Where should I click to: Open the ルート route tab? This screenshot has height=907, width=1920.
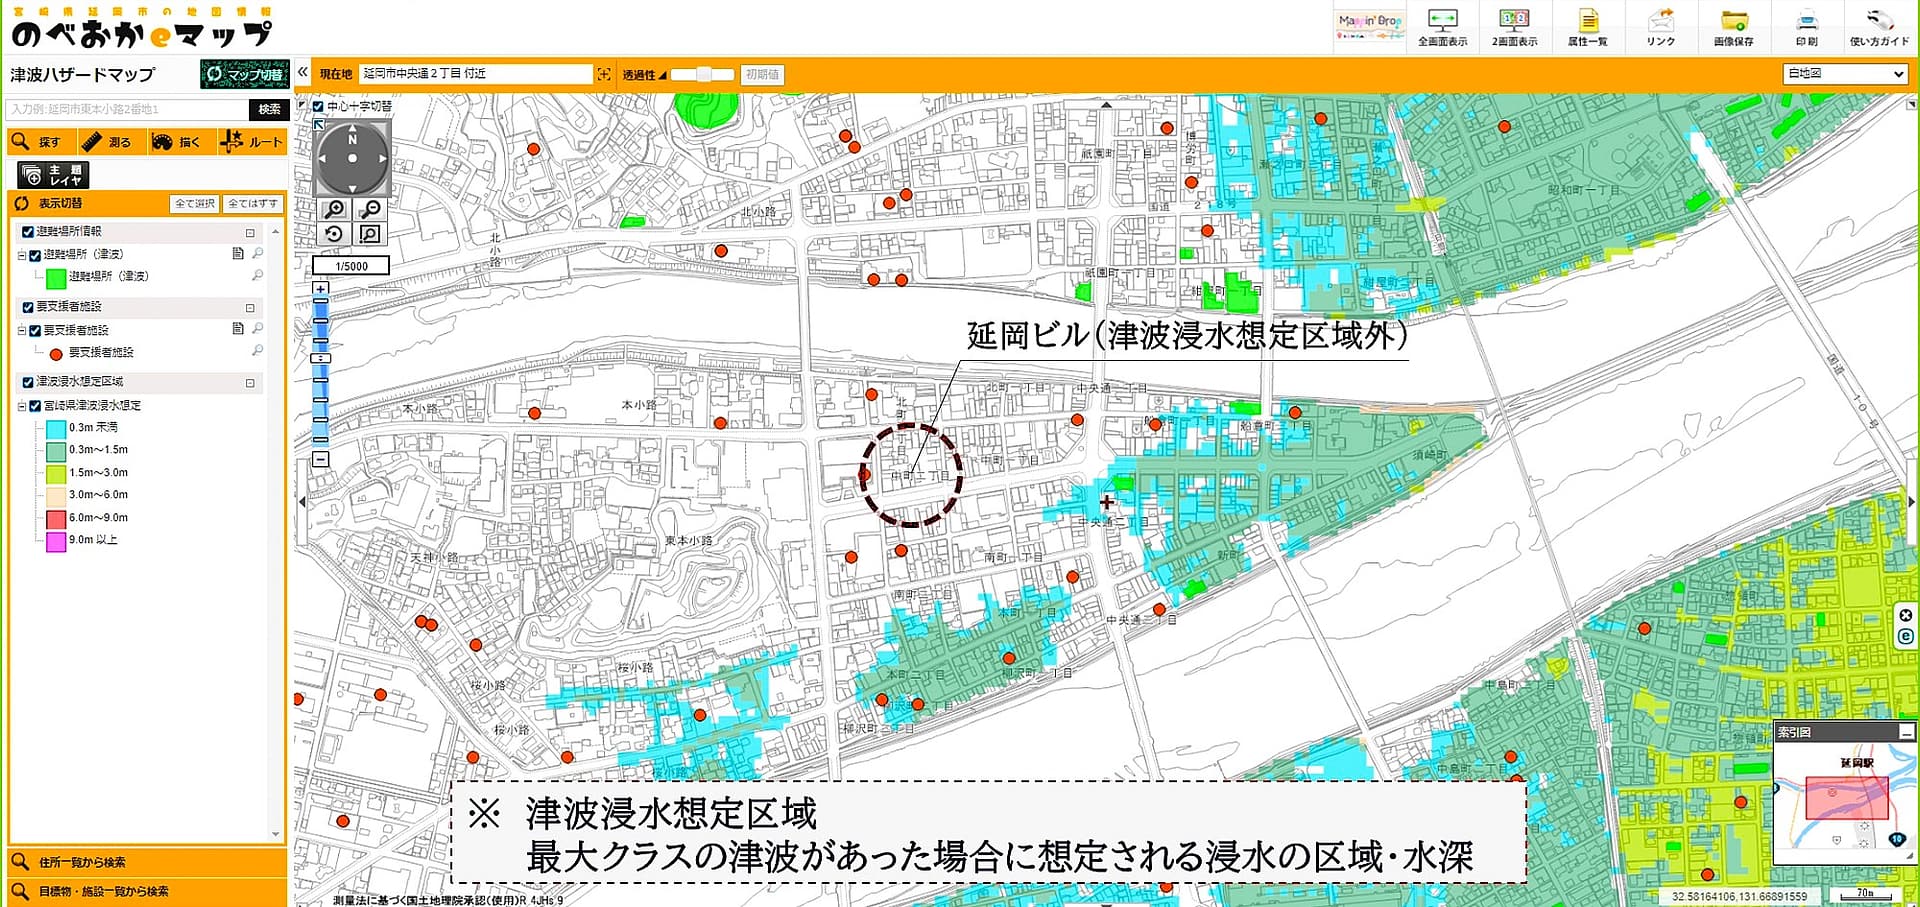click(x=252, y=142)
